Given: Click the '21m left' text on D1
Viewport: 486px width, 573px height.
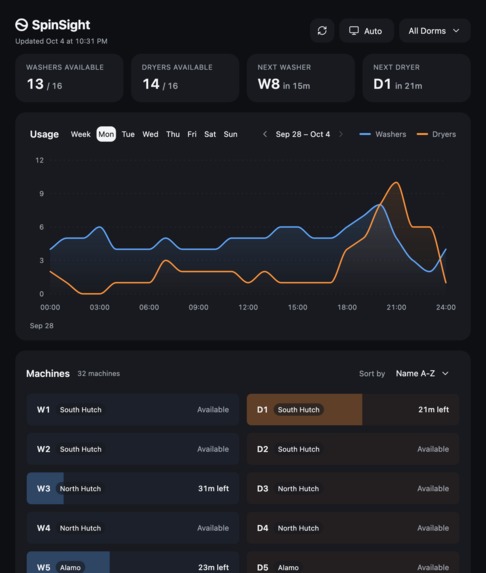Looking at the screenshot, I should (x=433, y=410).
